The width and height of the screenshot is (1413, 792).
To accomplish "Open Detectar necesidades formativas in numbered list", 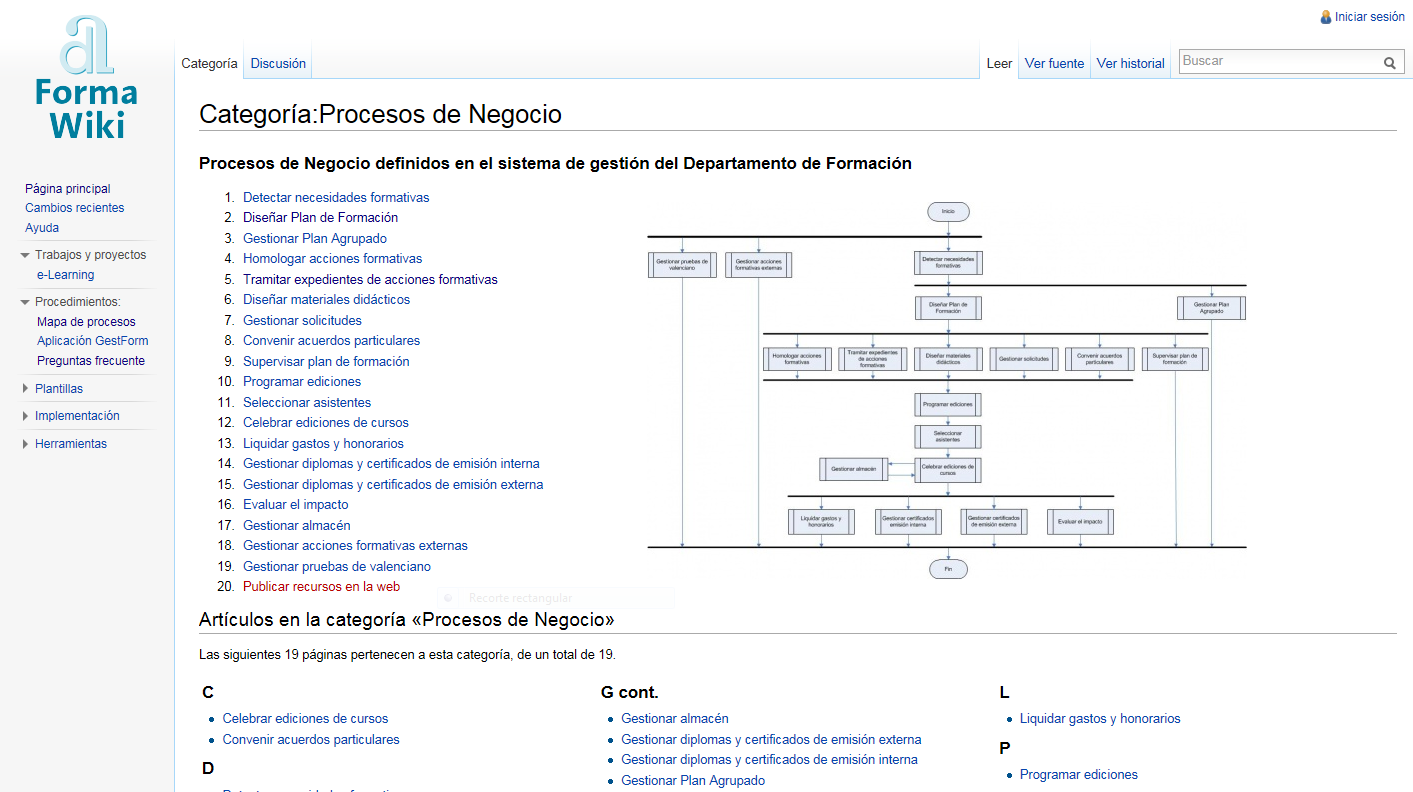I will click(x=336, y=197).
